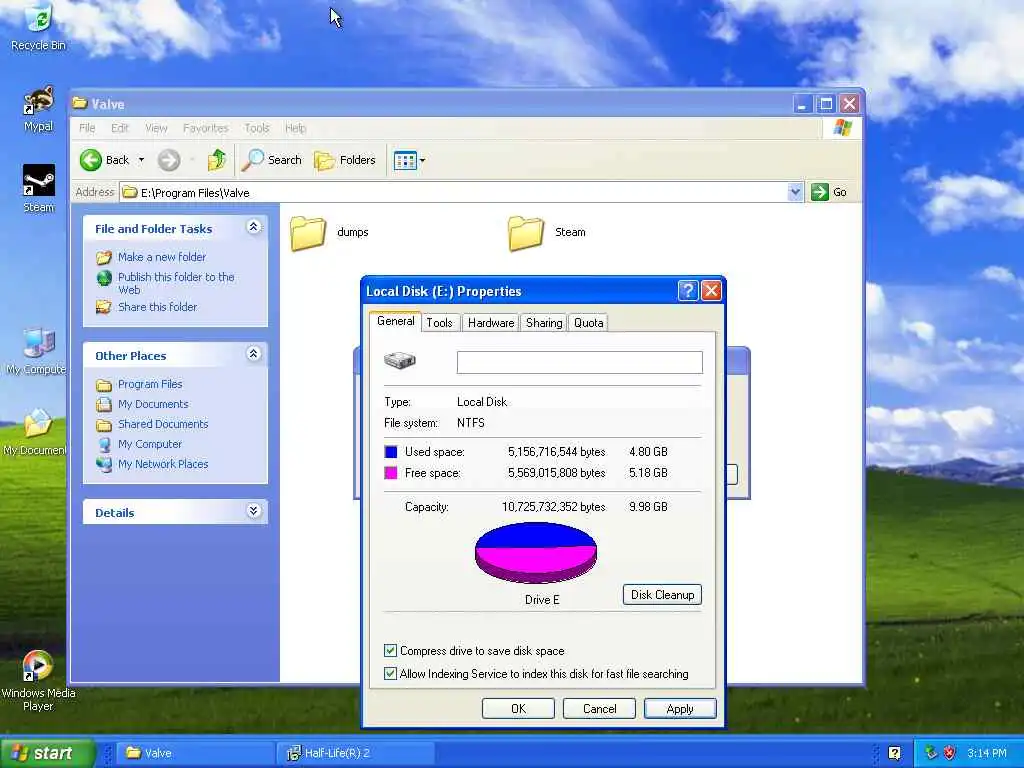
Task: Go up one folder level
Action: [216, 160]
